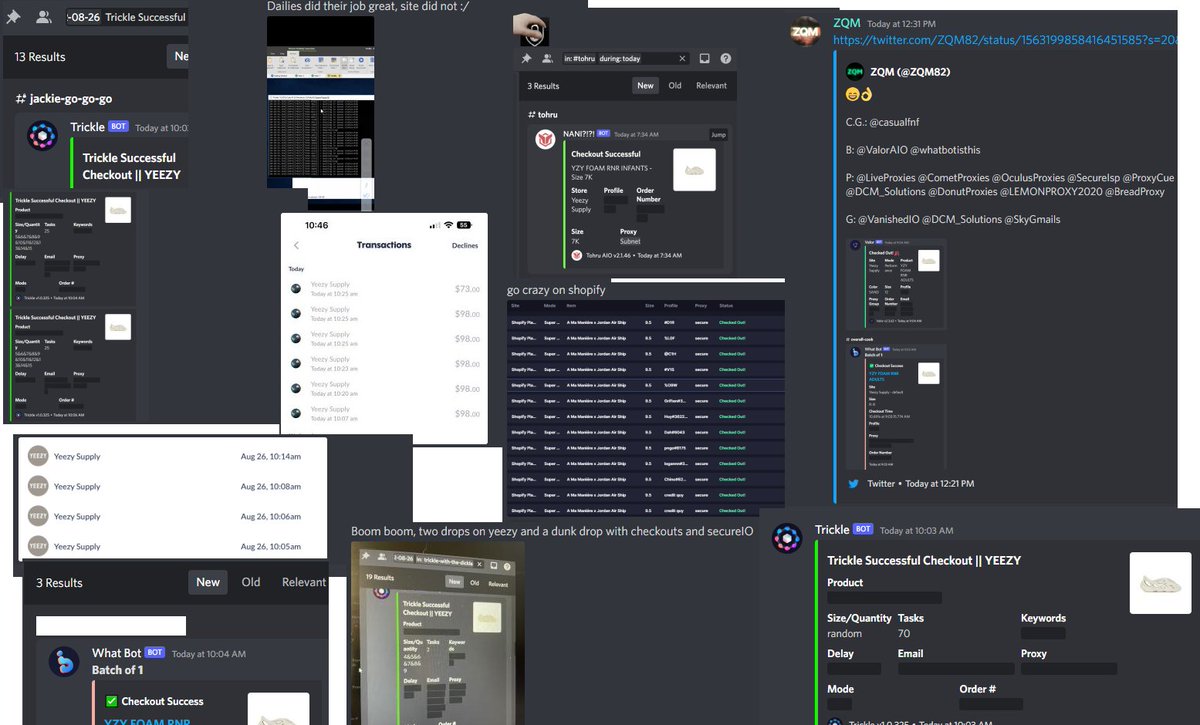Click the green check icon beside Checkout Success

click(111, 701)
